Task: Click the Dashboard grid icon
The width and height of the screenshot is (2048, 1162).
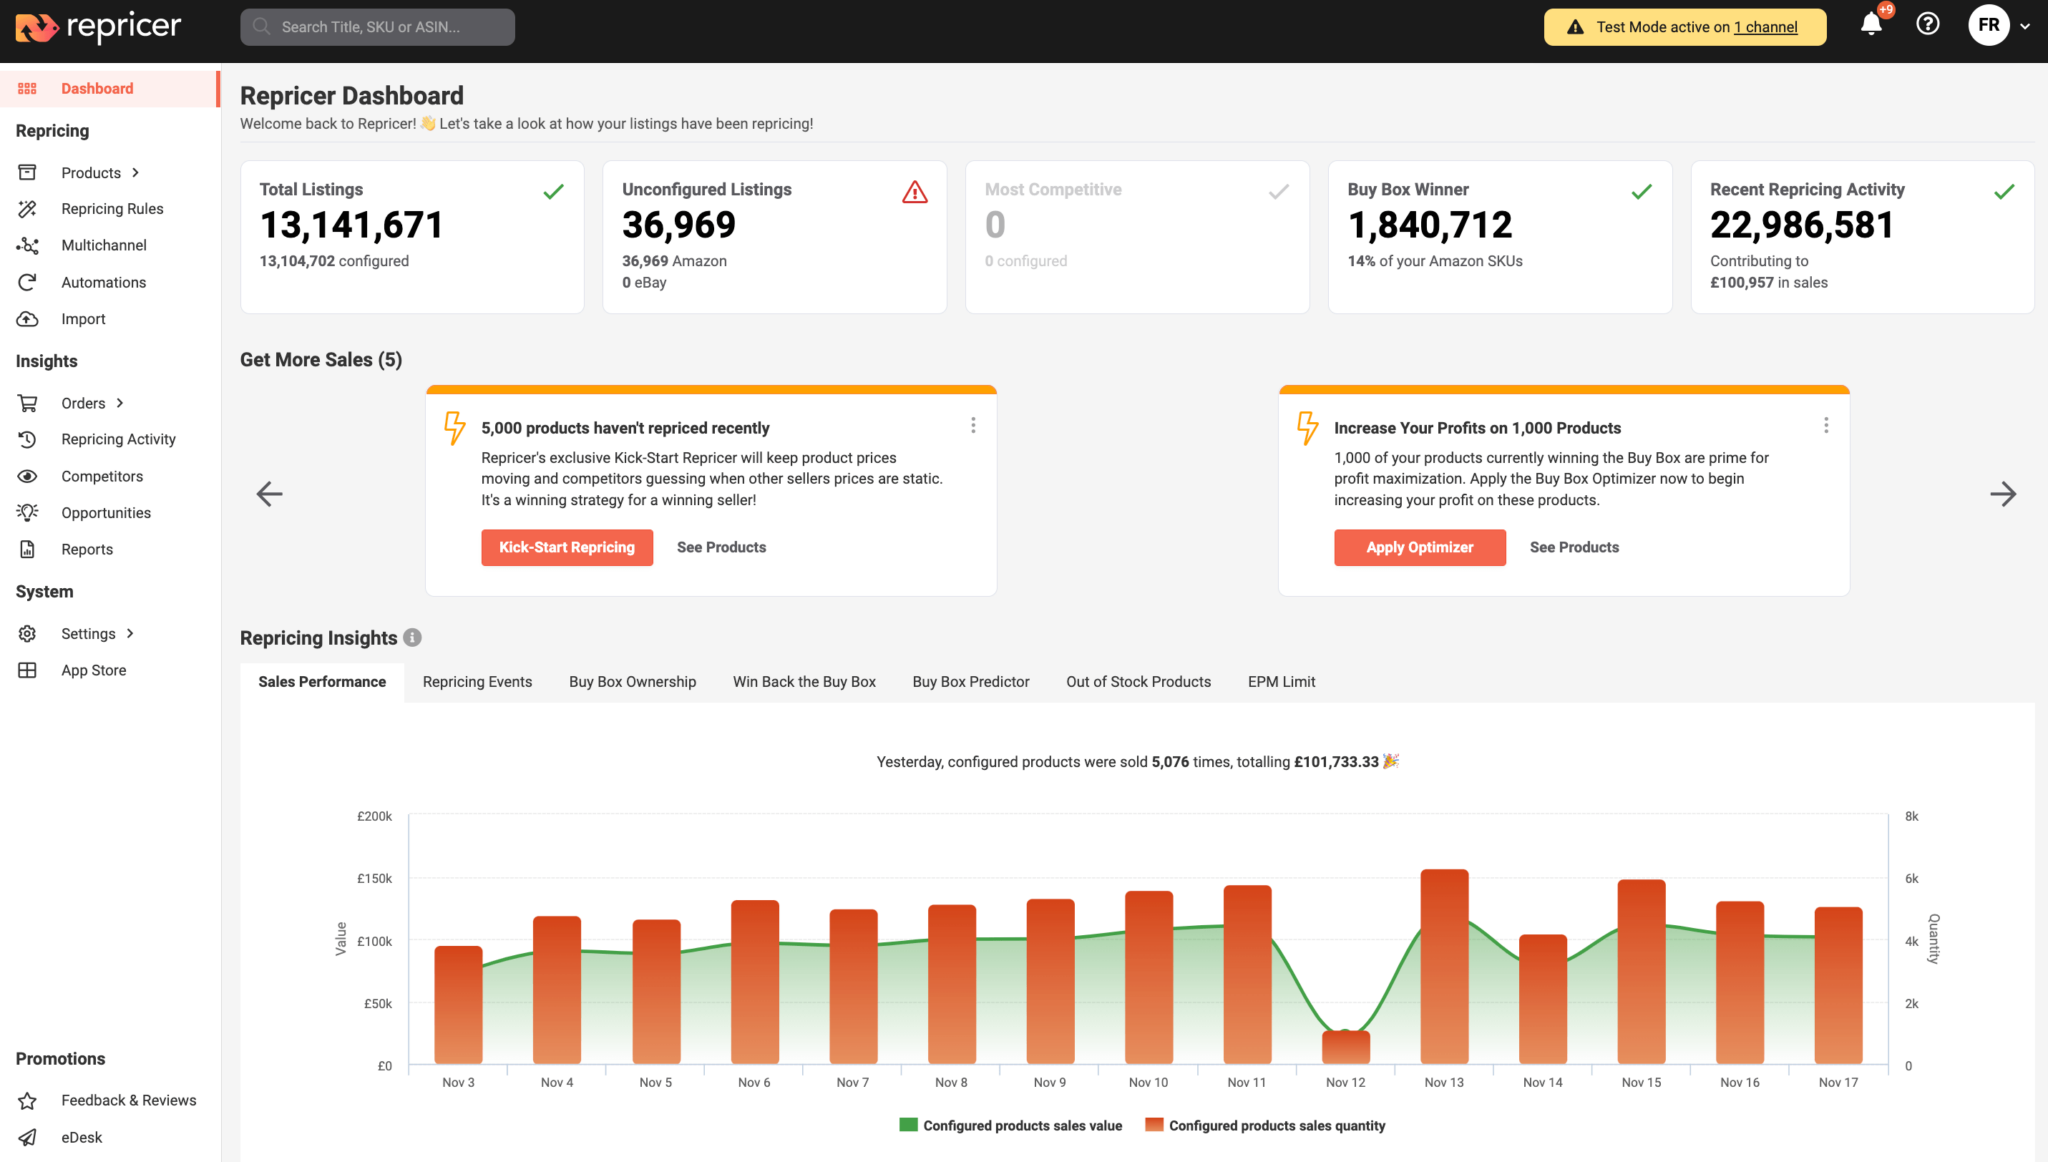Action: (28, 88)
